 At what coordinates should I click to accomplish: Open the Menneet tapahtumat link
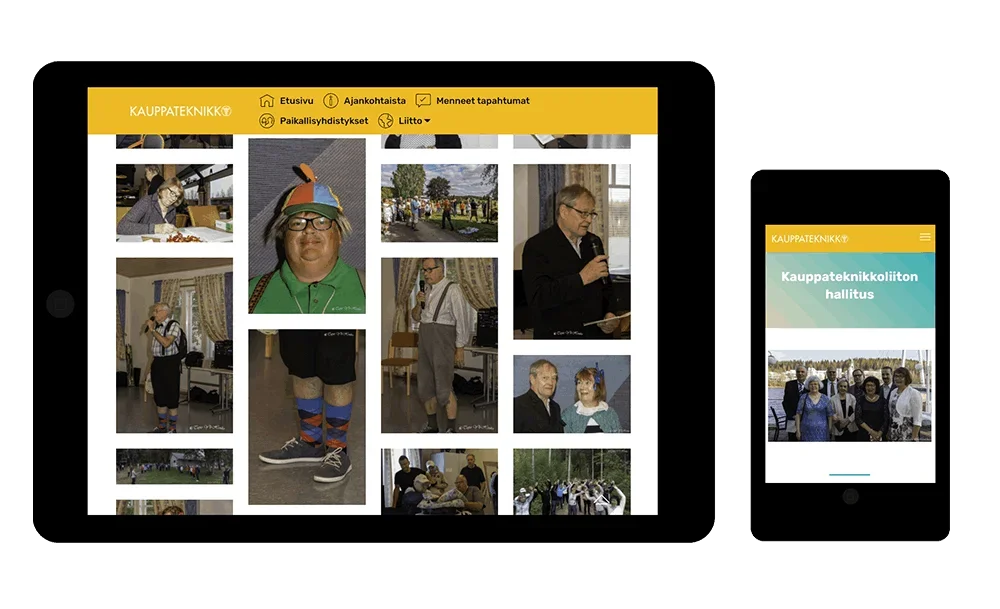[482, 101]
